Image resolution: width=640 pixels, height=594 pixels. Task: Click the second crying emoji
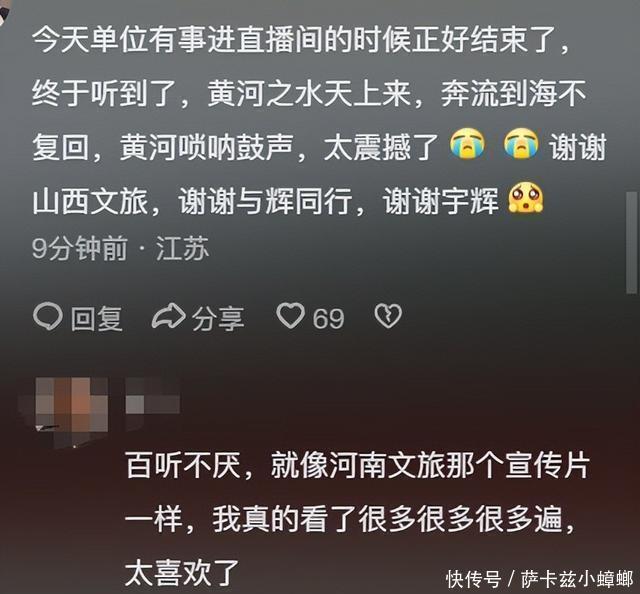[x=521, y=145]
